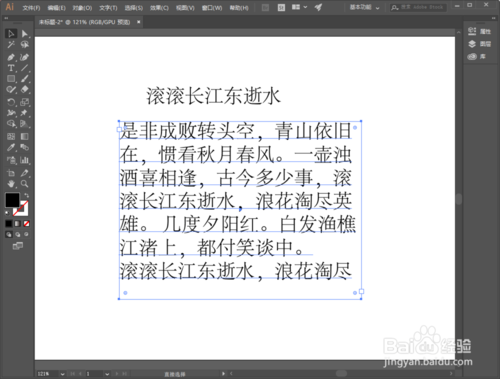Open the 库 libraries panel
The height and width of the screenshot is (379, 500).
(x=477, y=57)
